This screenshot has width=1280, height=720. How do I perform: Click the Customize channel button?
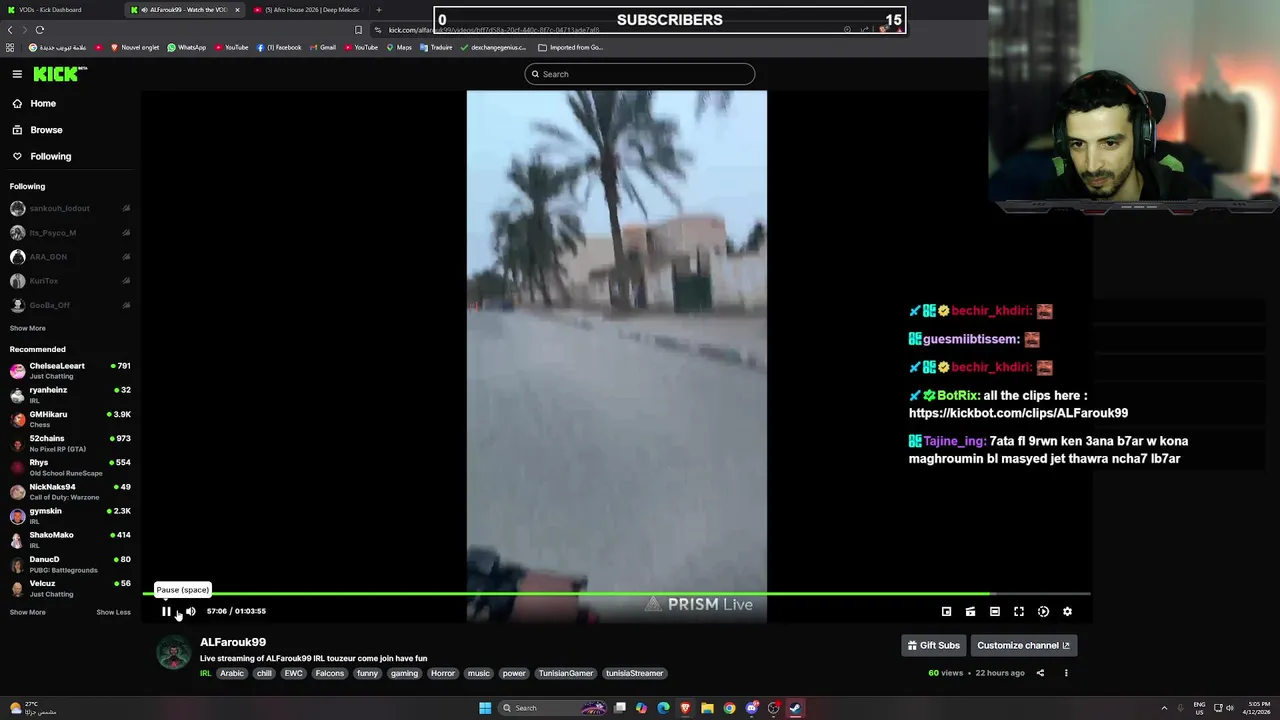[x=1023, y=645]
